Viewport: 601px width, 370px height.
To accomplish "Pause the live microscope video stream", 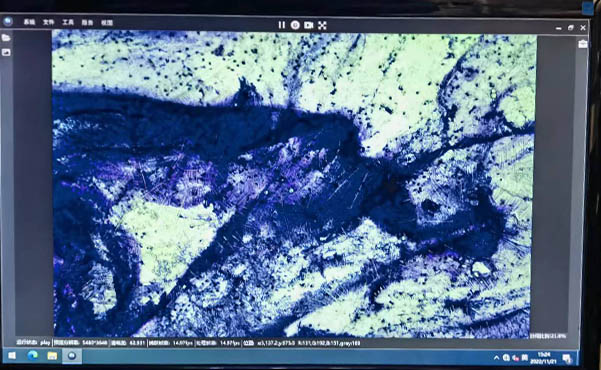I will [282, 25].
